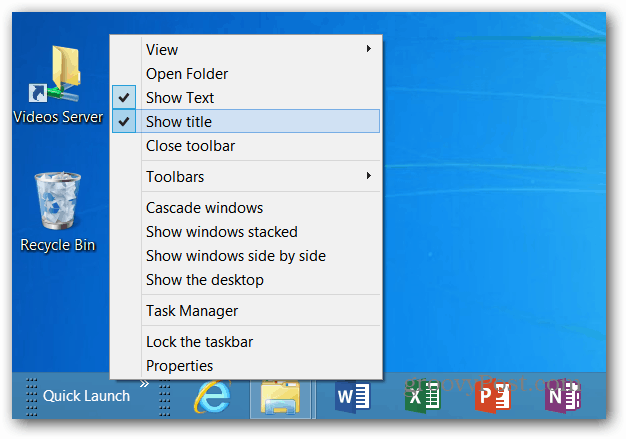The height and width of the screenshot is (439, 626).
Task: Expand Quick Launch overflow chevron
Action: (145, 384)
